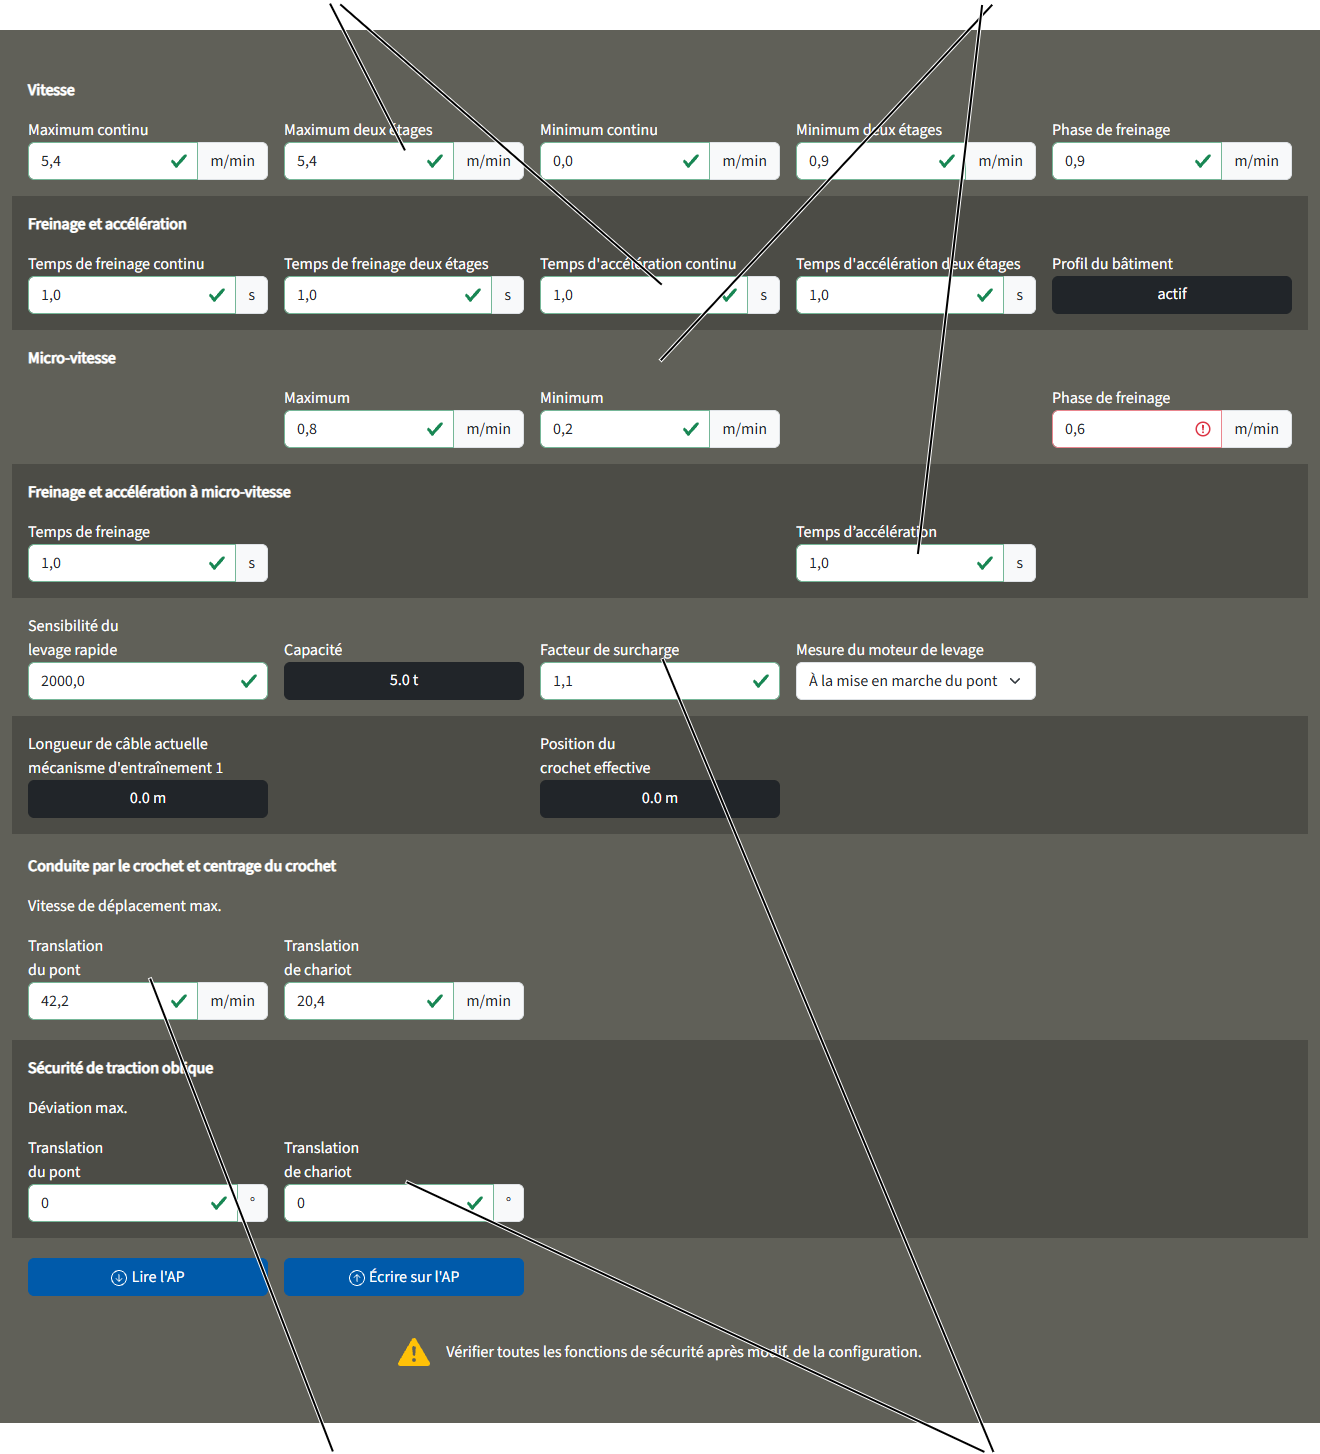Click the warning triangle icon
This screenshot has height=1454, width=1320.
pyautogui.click(x=414, y=1352)
